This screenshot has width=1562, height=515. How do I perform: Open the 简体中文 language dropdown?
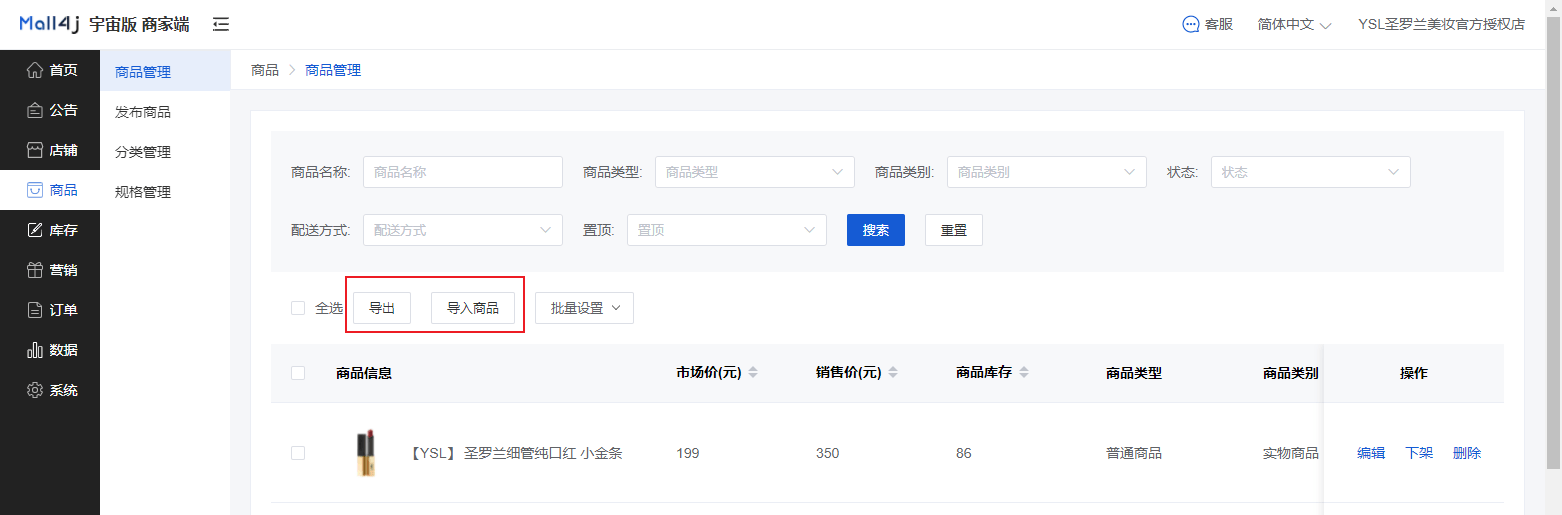(x=1294, y=24)
